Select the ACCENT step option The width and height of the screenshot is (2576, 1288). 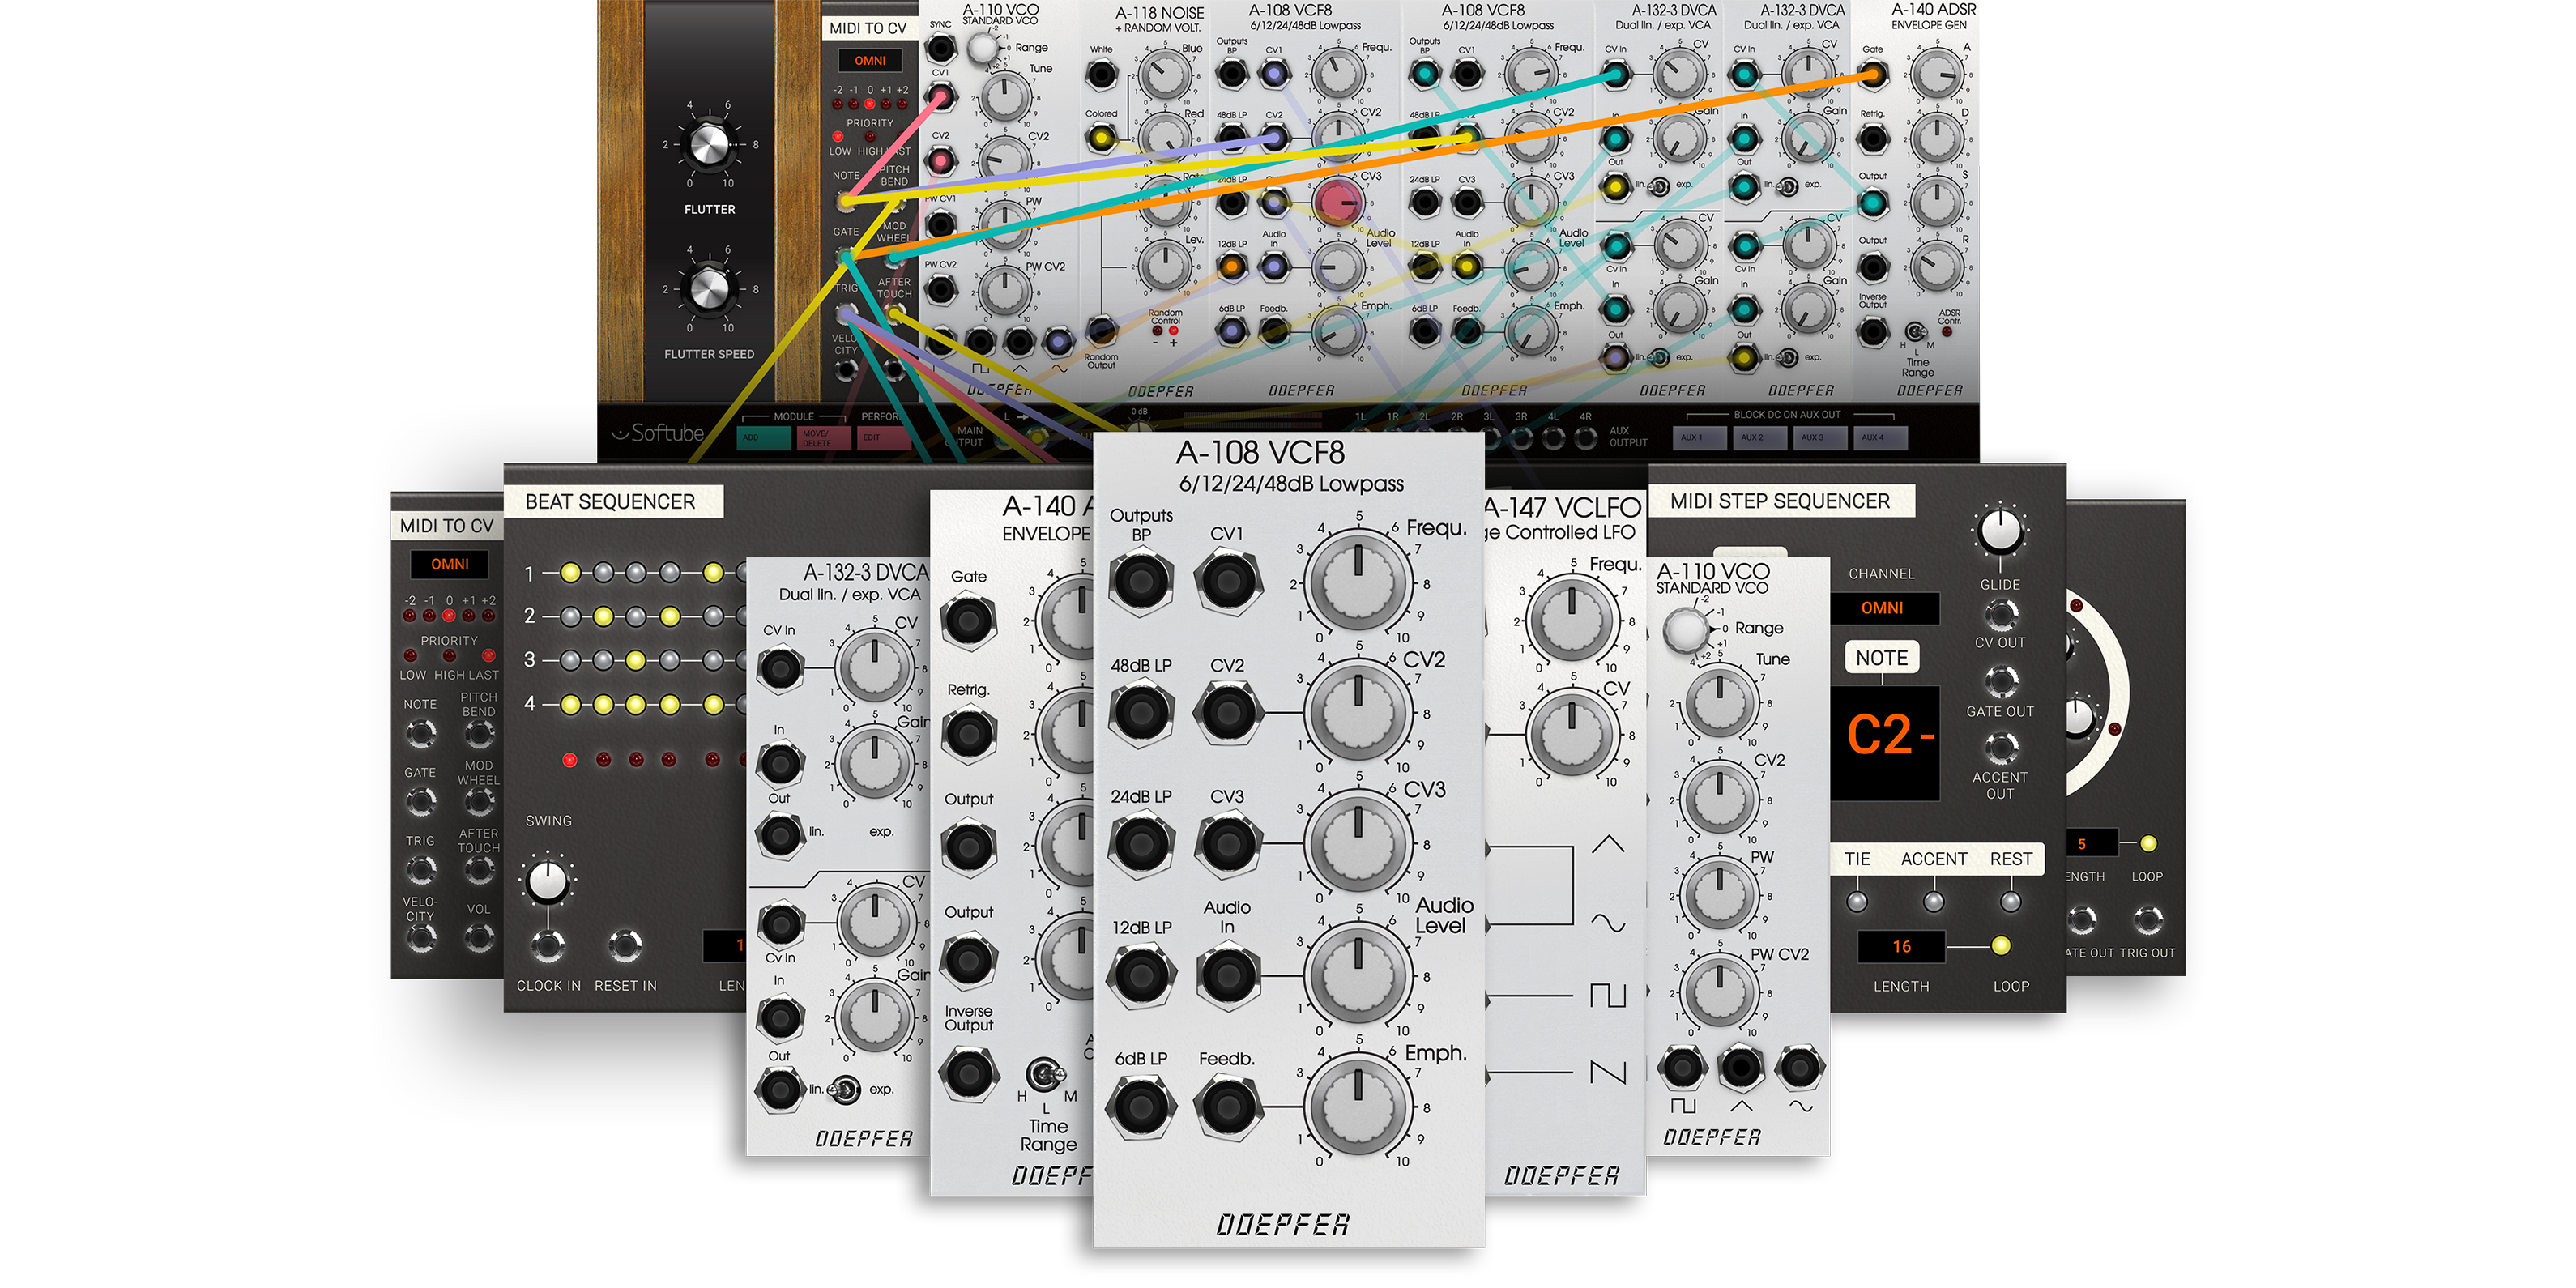point(1933,901)
